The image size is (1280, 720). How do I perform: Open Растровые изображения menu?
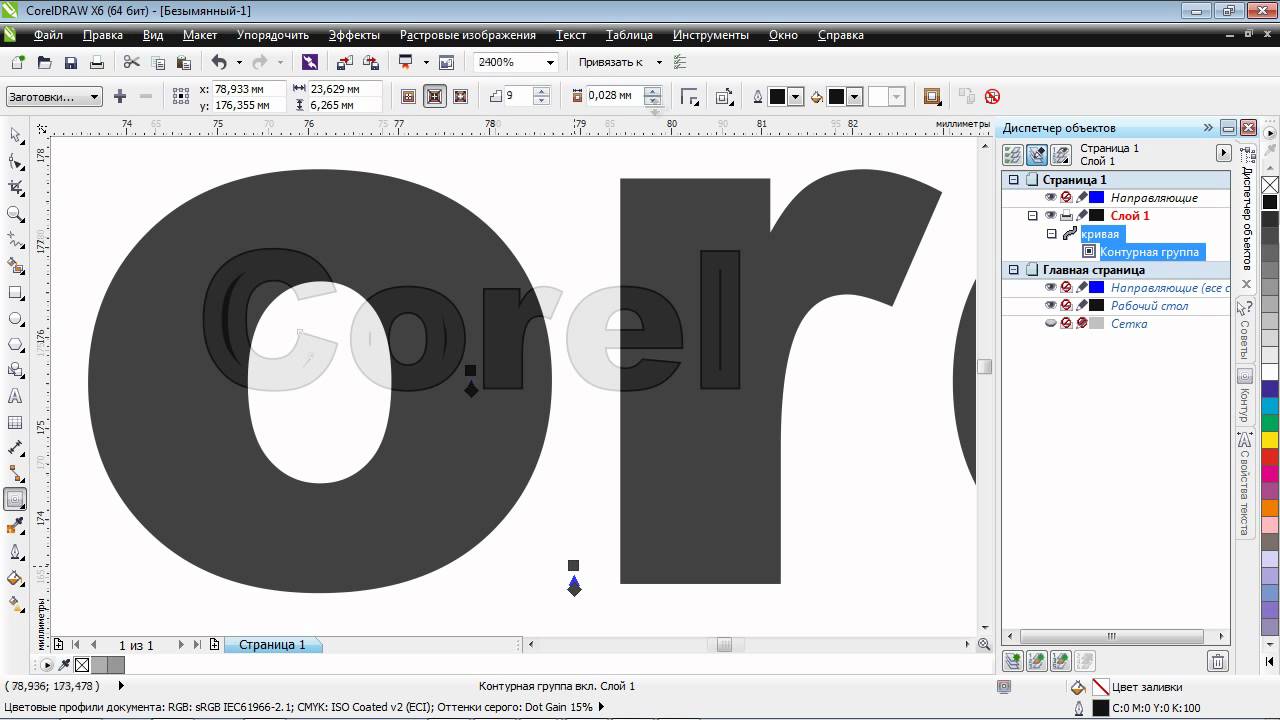click(x=468, y=35)
